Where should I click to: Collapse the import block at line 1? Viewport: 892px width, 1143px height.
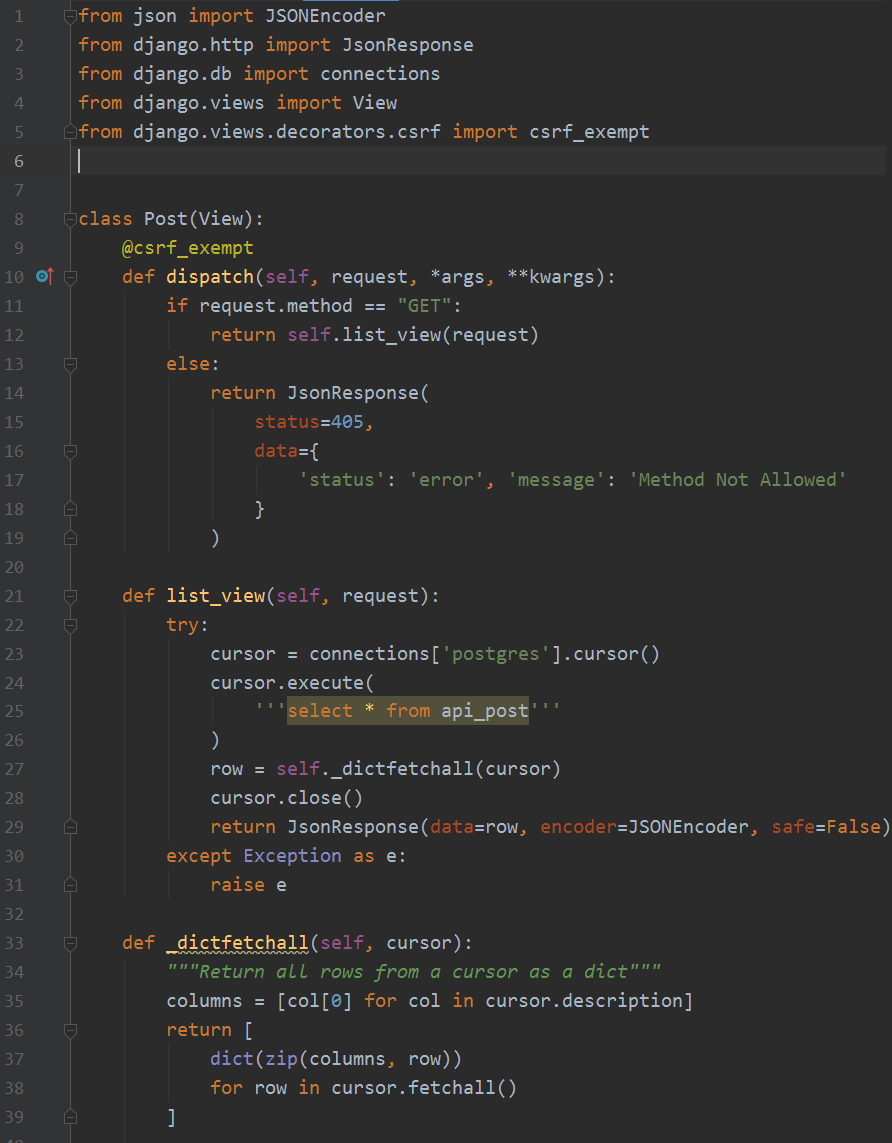point(70,16)
